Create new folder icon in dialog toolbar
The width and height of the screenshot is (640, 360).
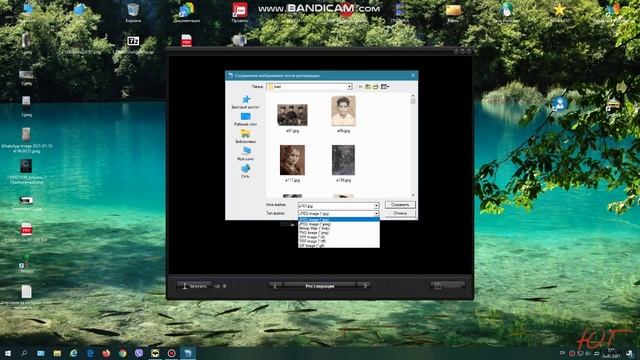click(376, 87)
